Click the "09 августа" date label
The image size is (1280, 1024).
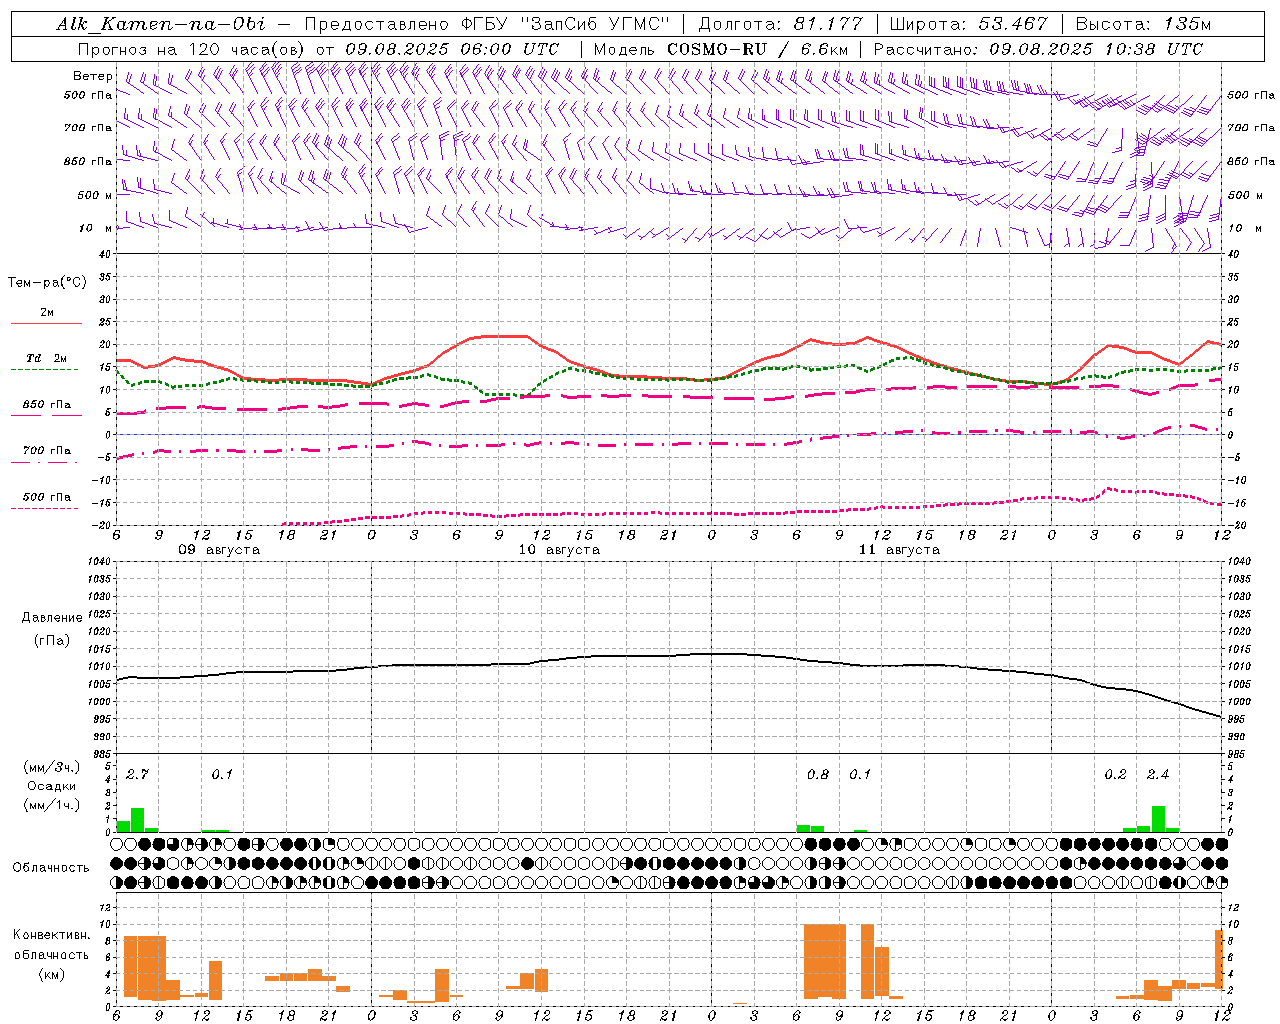[x=219, y=550]
